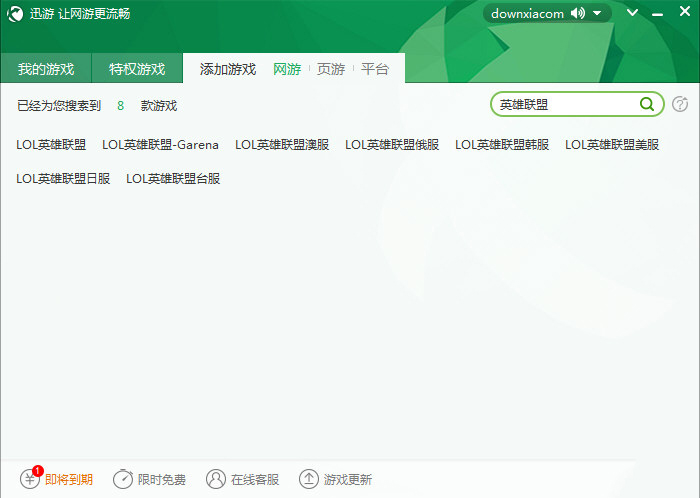Open online customer service person icon
This screenshot has width=700, height=498.
216,479
